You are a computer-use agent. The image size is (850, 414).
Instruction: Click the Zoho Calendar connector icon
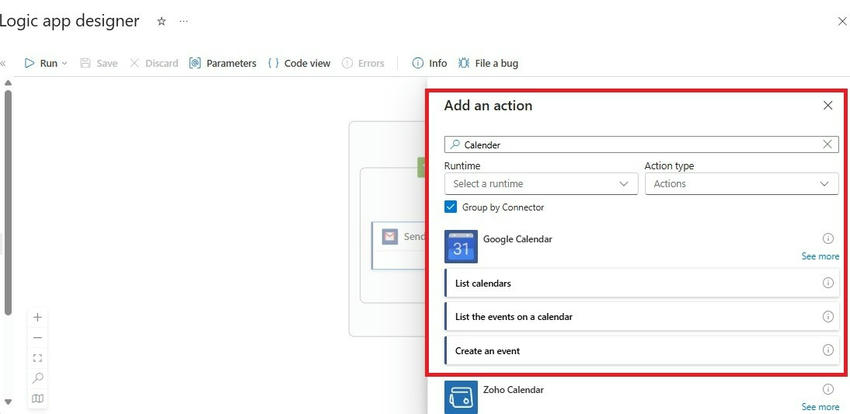point(461,397)
